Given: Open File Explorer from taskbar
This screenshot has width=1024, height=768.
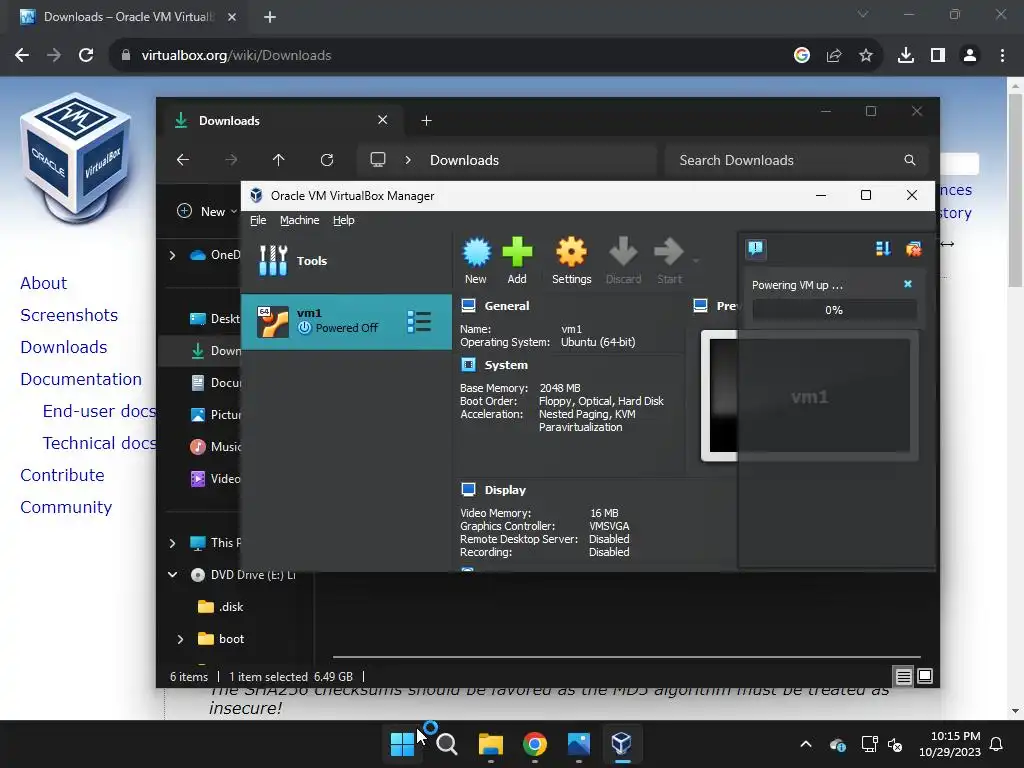Looking at the screenshot, I should 490,744.
